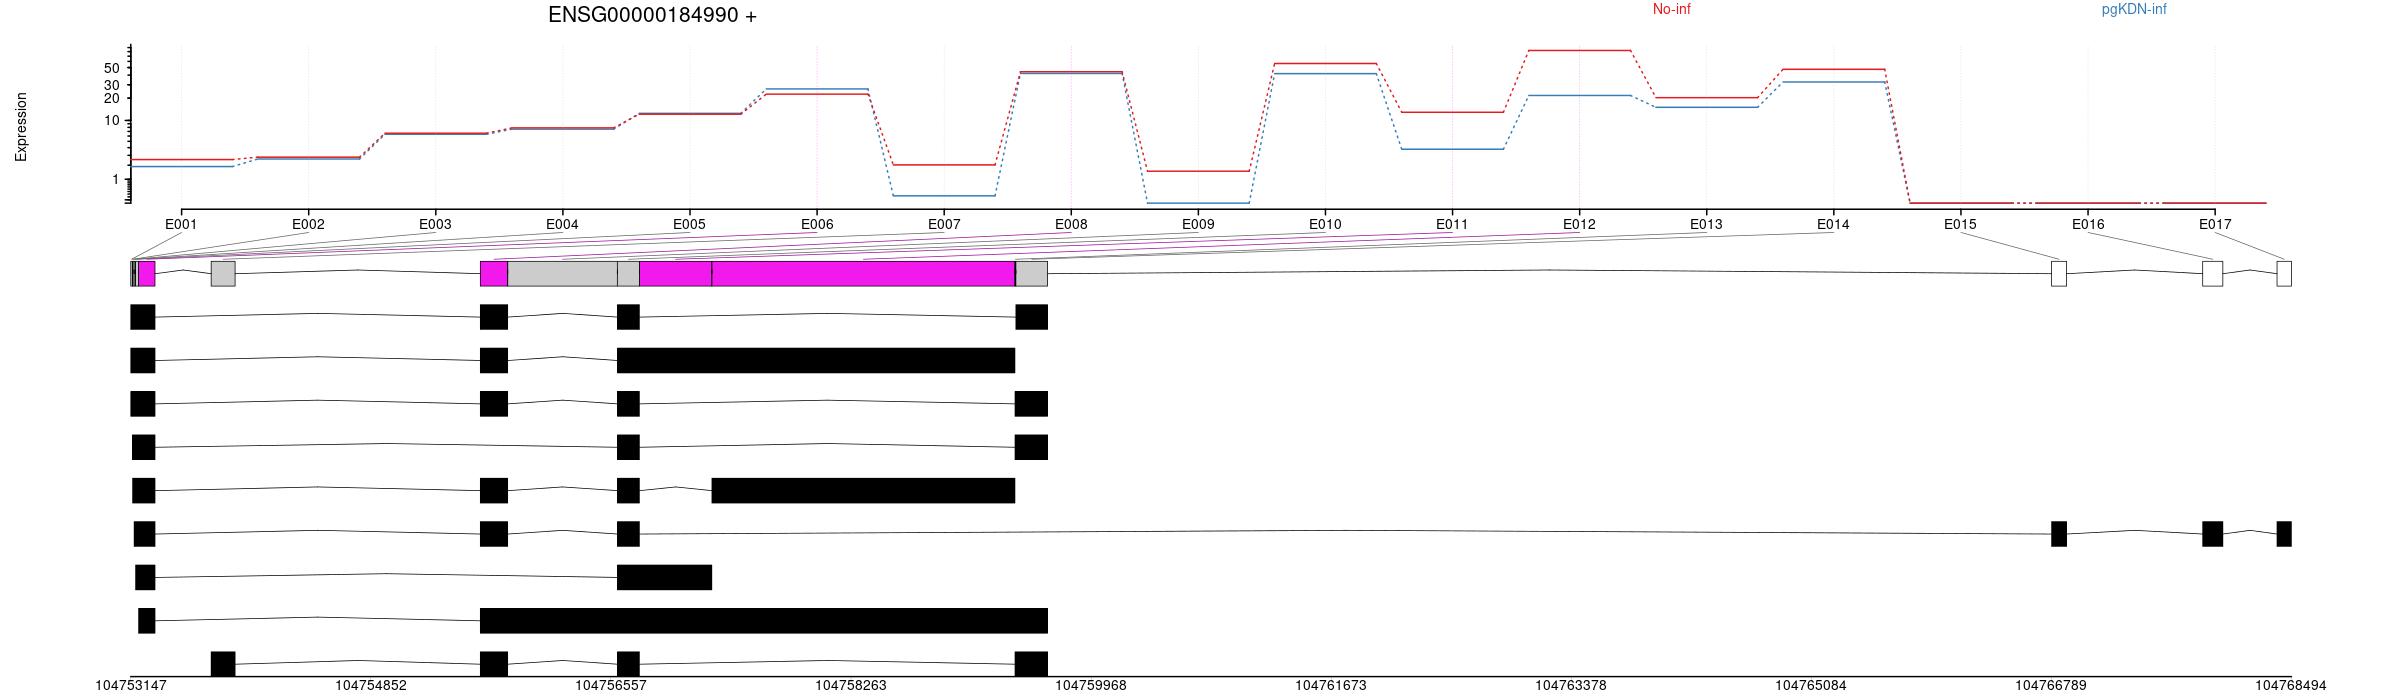
Task: Click exon label E012
Action: point(1579,224)
